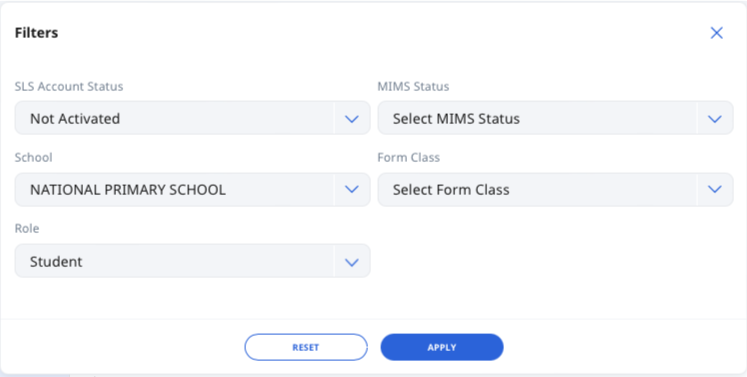
Task: Click the 'SLS Account Status' label
Action: [69, 86]
